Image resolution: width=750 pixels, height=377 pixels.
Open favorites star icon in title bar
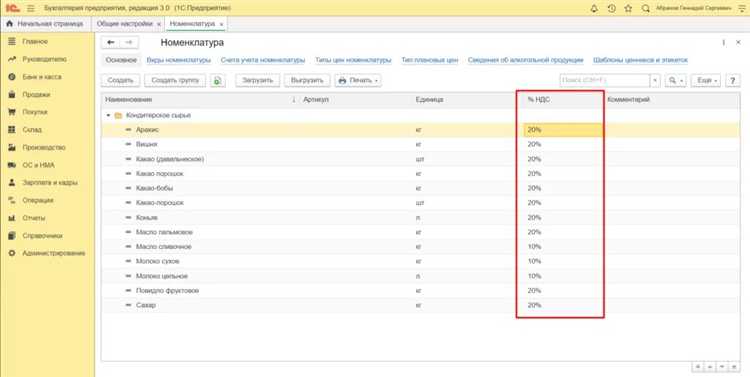(629, 9)
